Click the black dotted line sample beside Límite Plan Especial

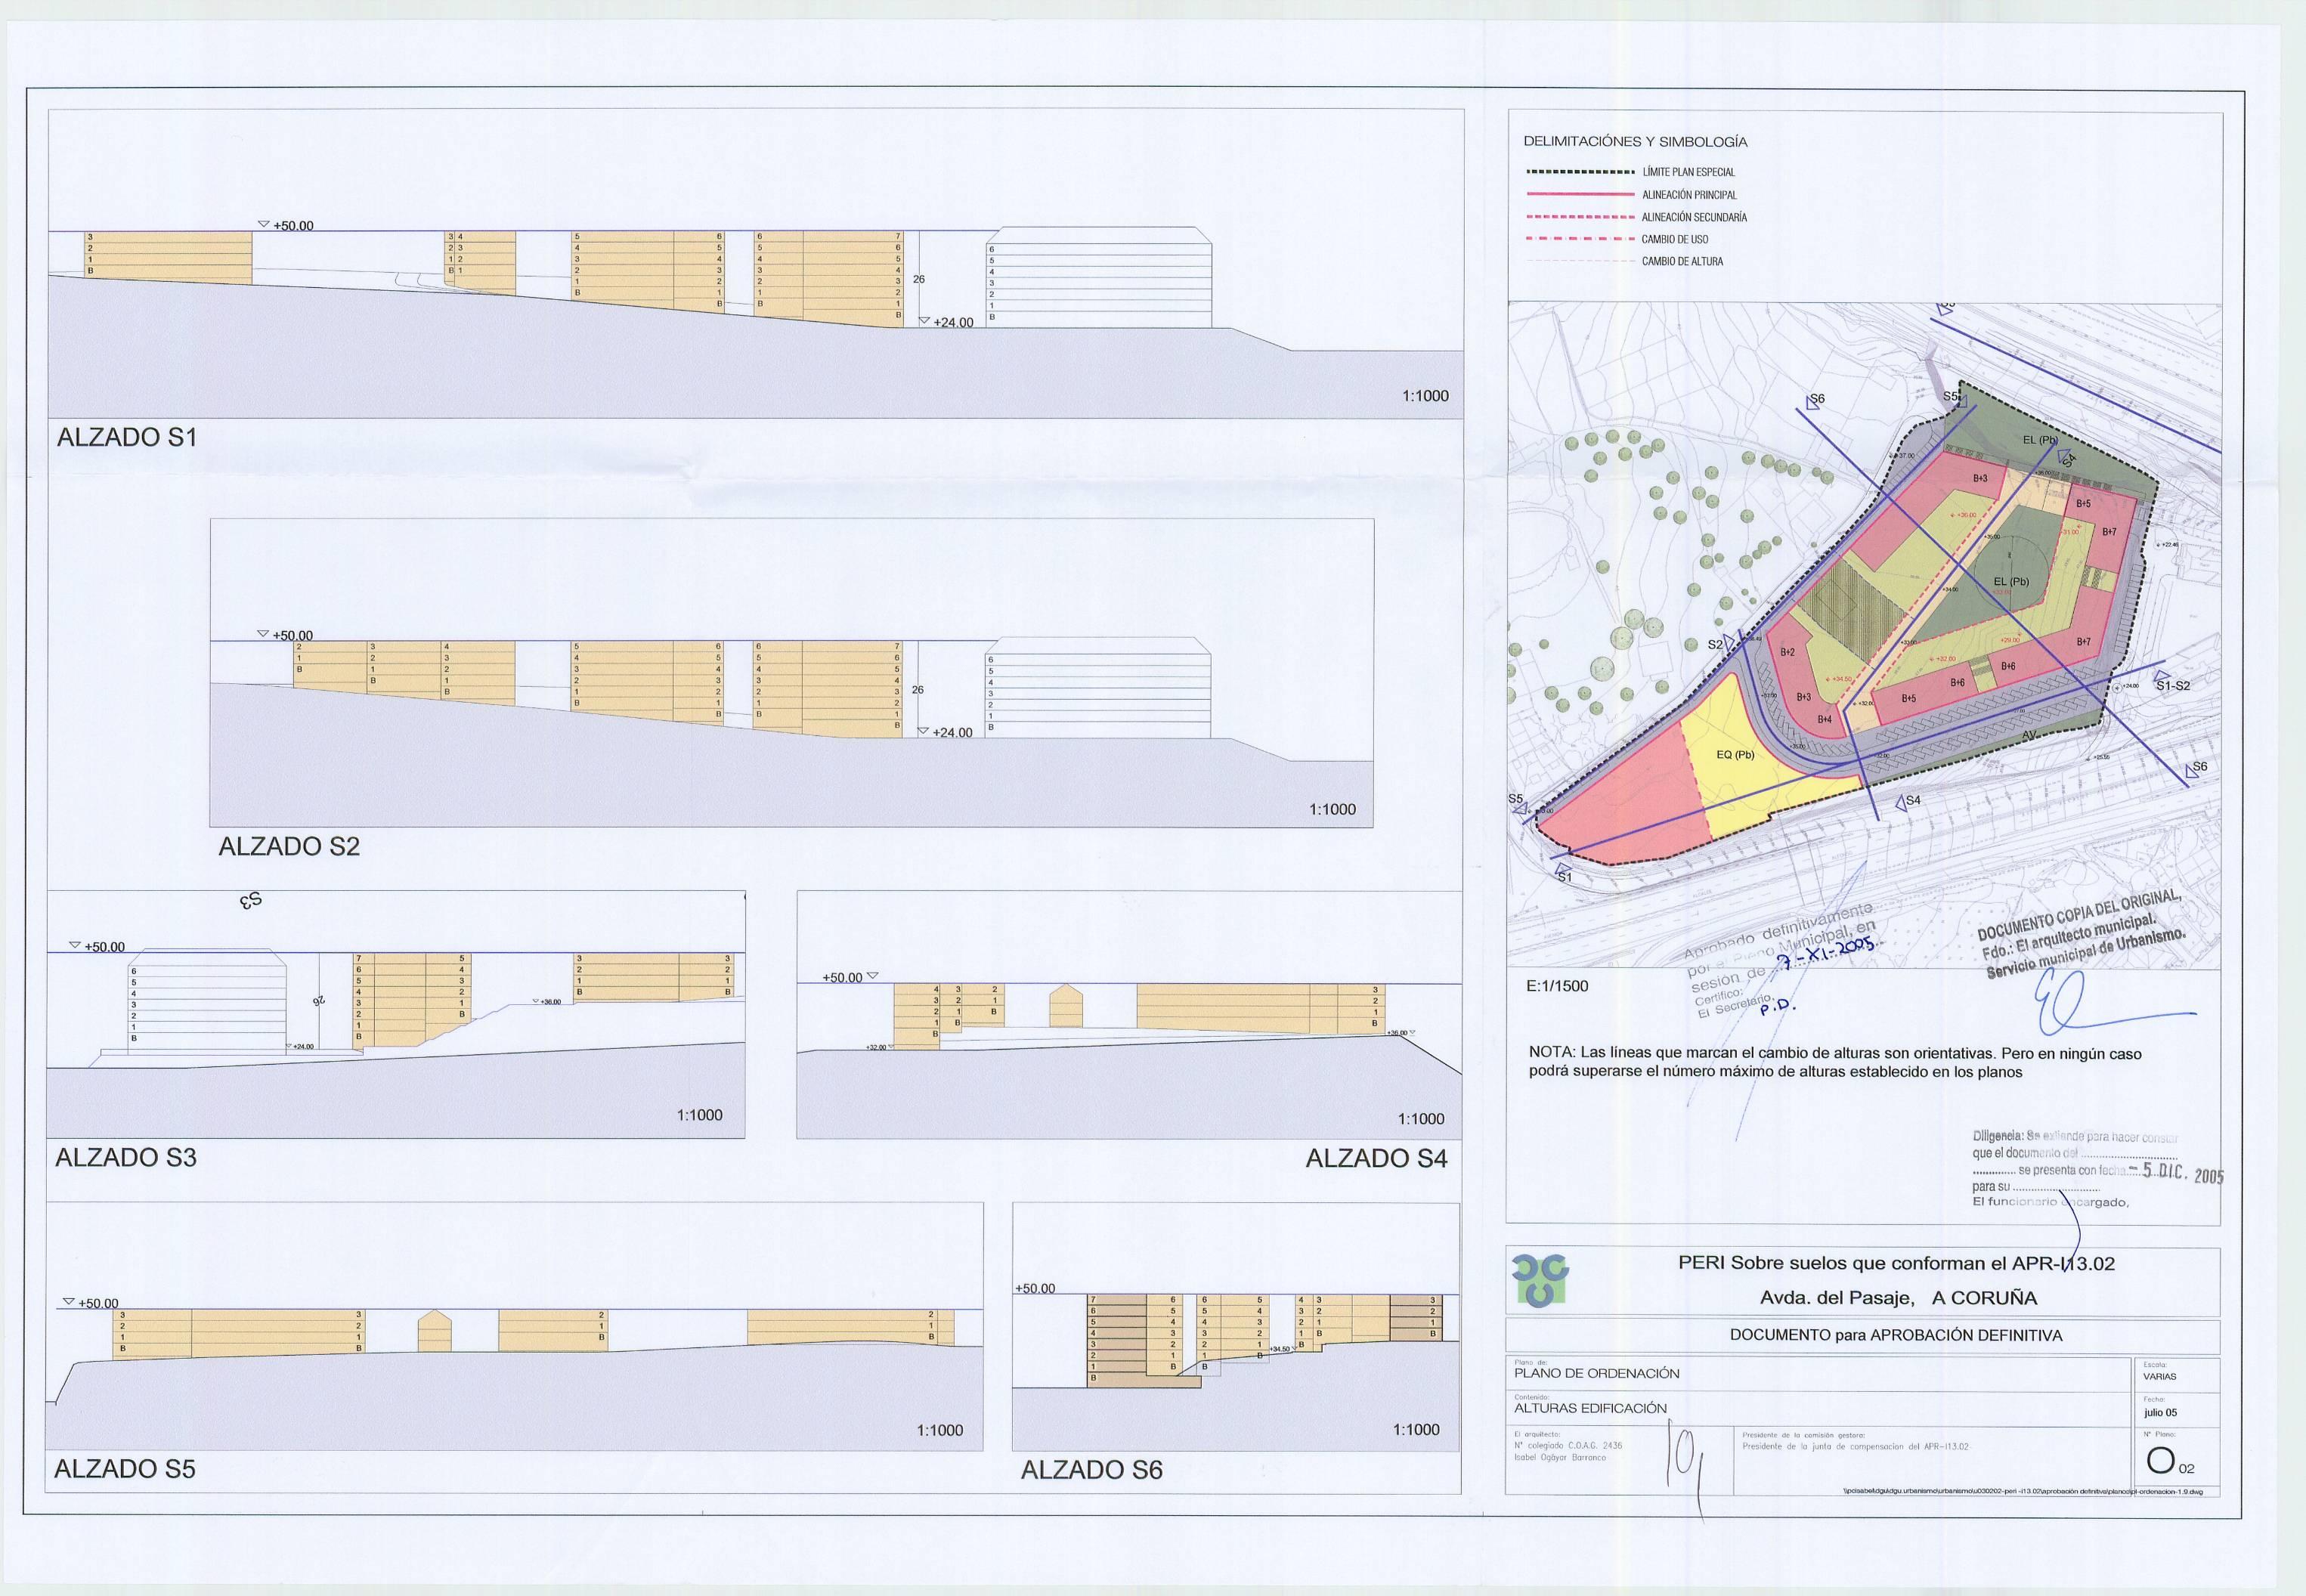point(1580,172)
